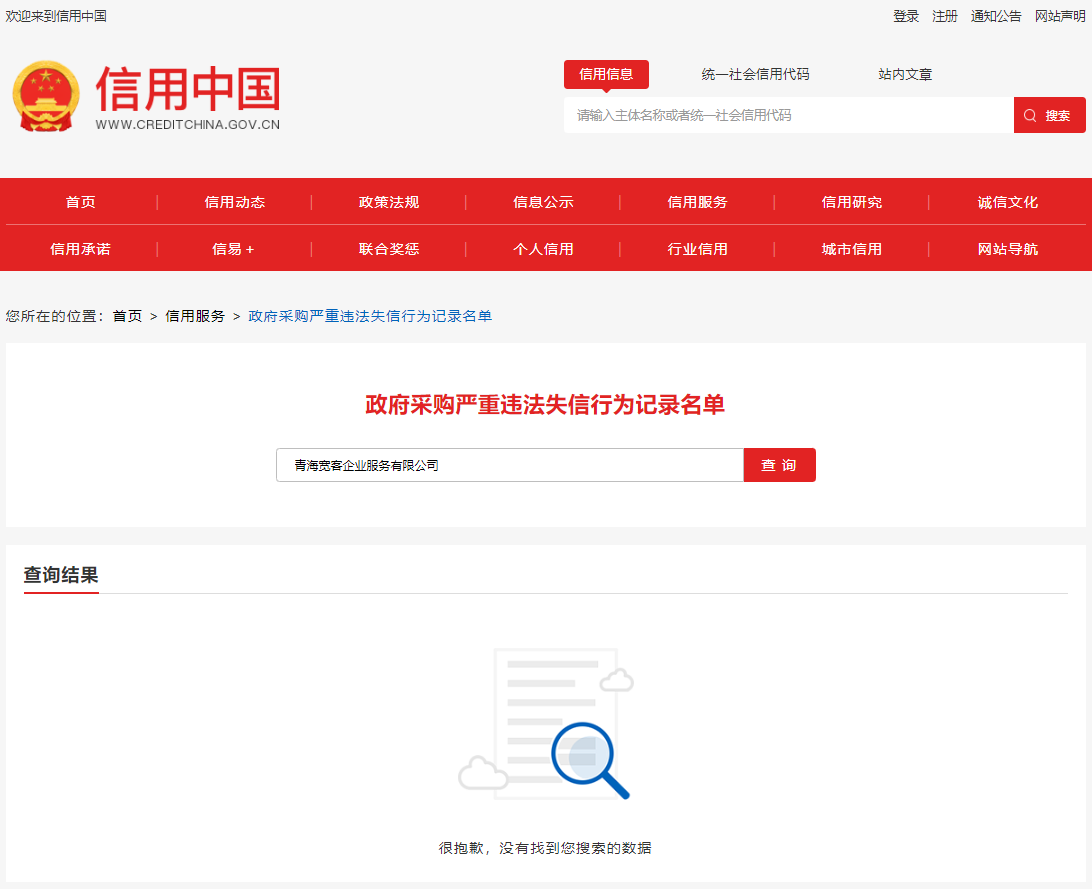
Task: Click the 很抱歉，没有找到您搜索的数据 message
Action: point(545,848)
